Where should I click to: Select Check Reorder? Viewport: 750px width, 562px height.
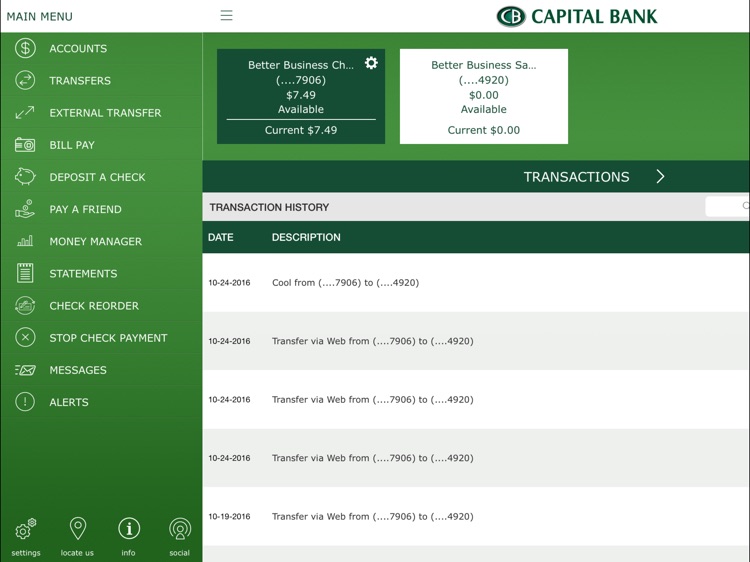(x=101, y=305)
